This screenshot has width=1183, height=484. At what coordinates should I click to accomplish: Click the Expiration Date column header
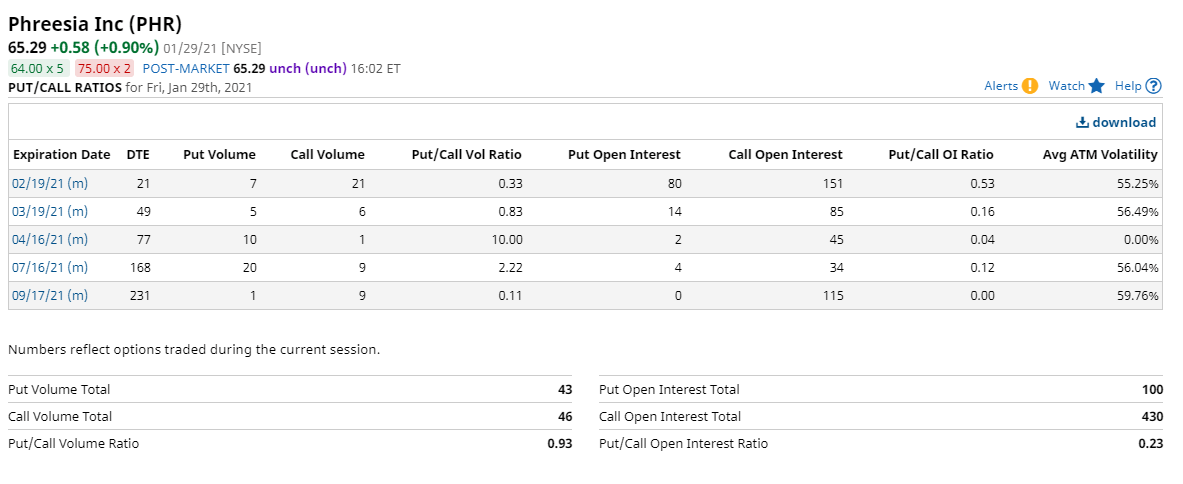click(62, 155)
